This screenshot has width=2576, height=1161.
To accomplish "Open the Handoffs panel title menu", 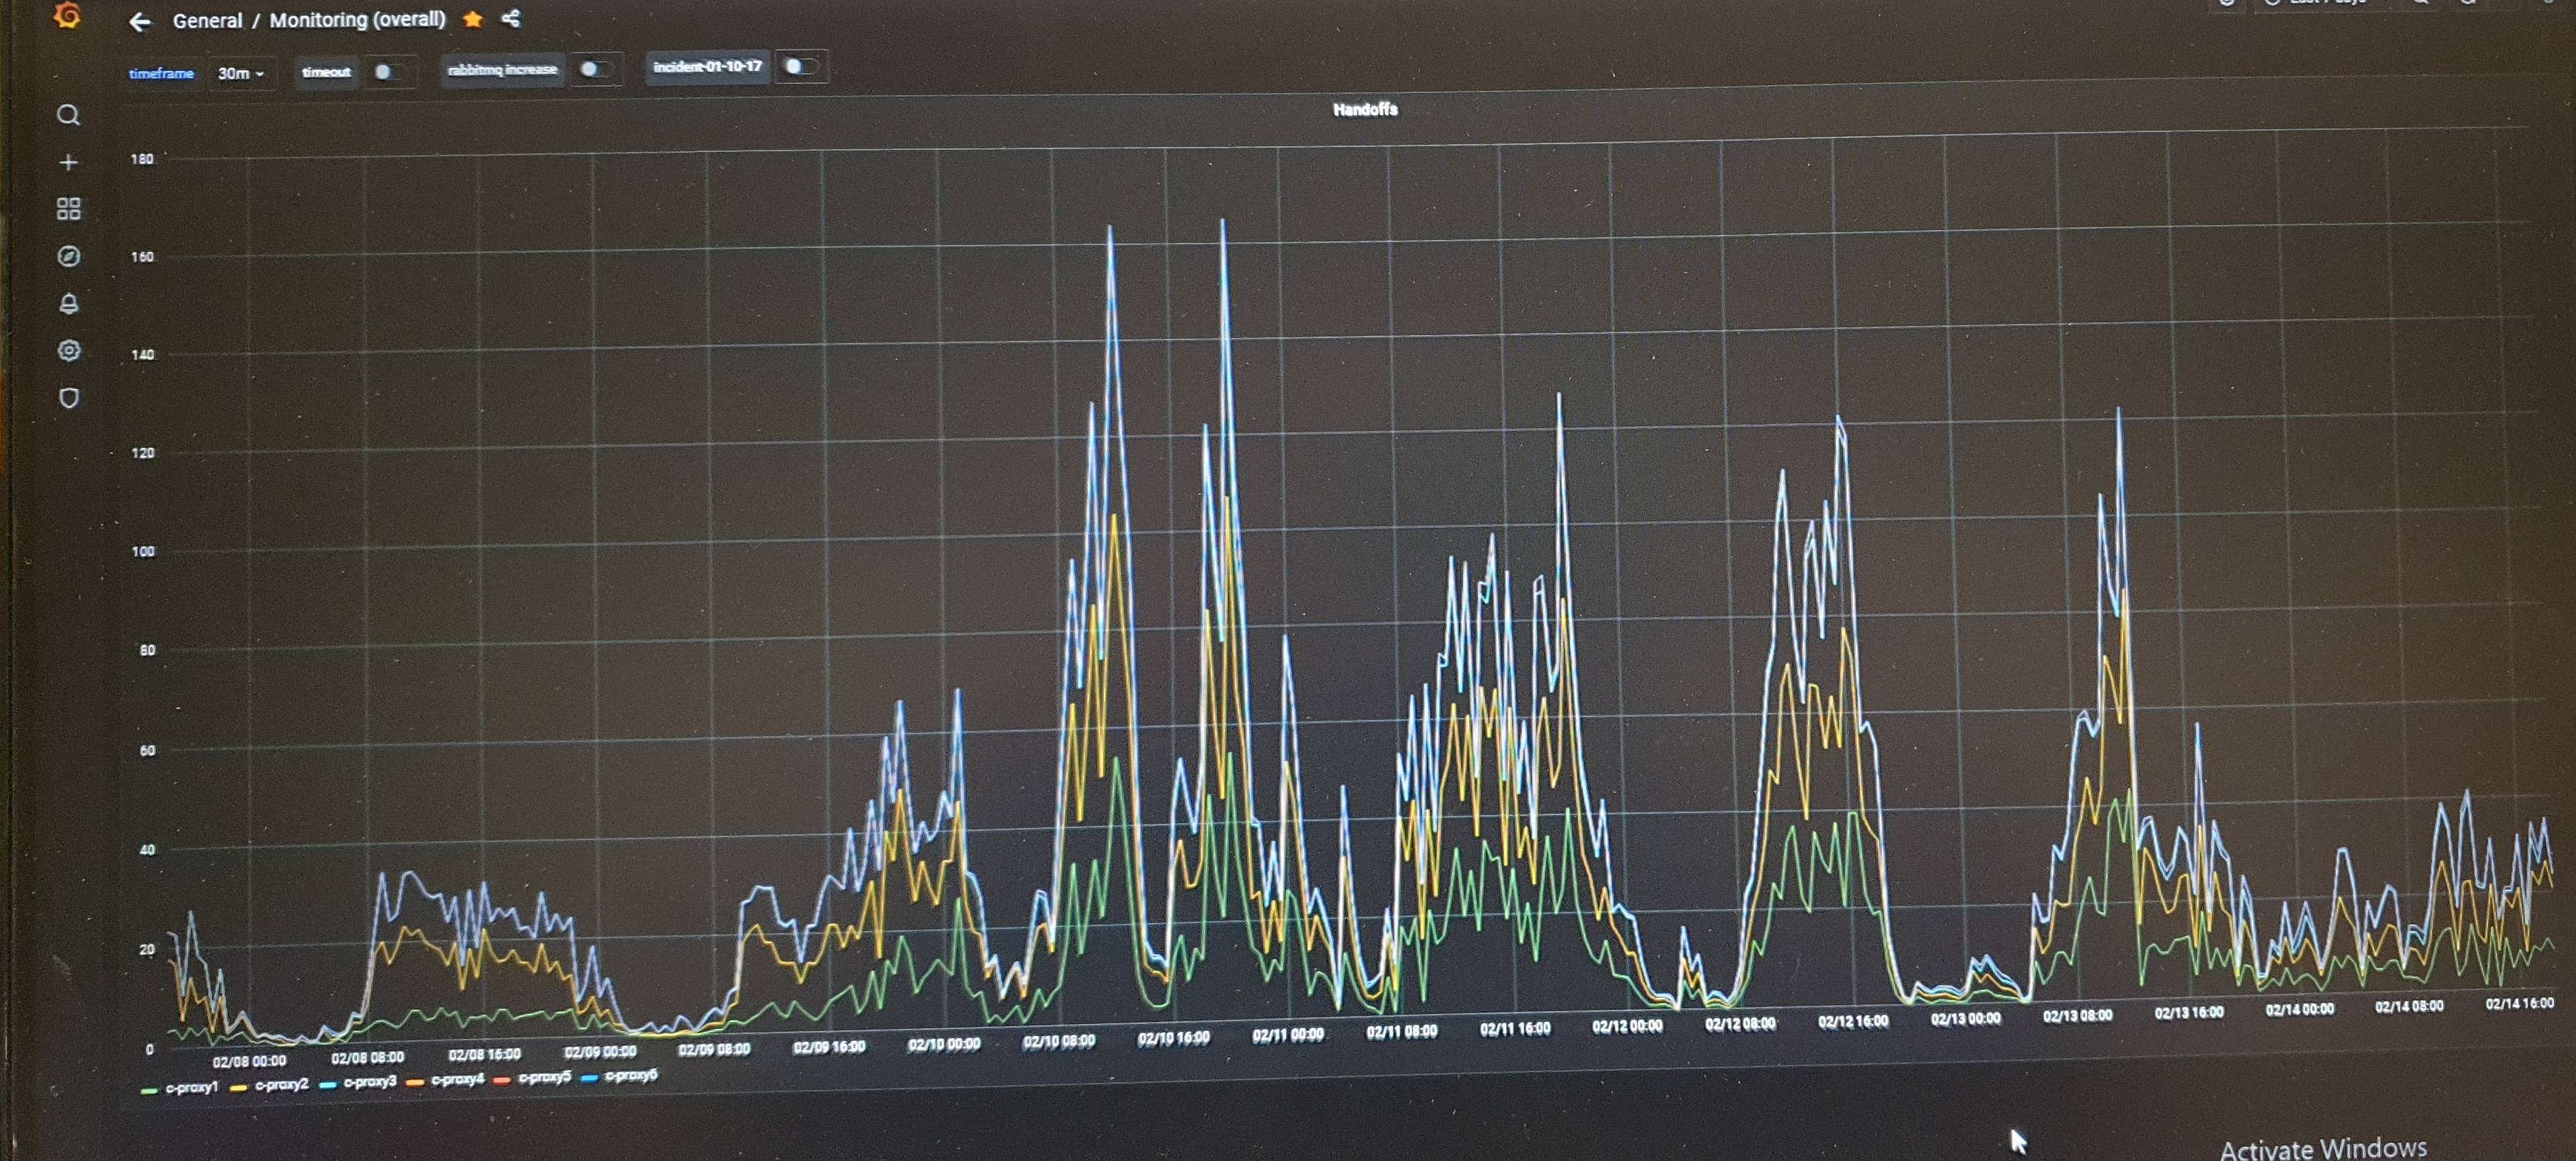I will tap(1364, 109).
